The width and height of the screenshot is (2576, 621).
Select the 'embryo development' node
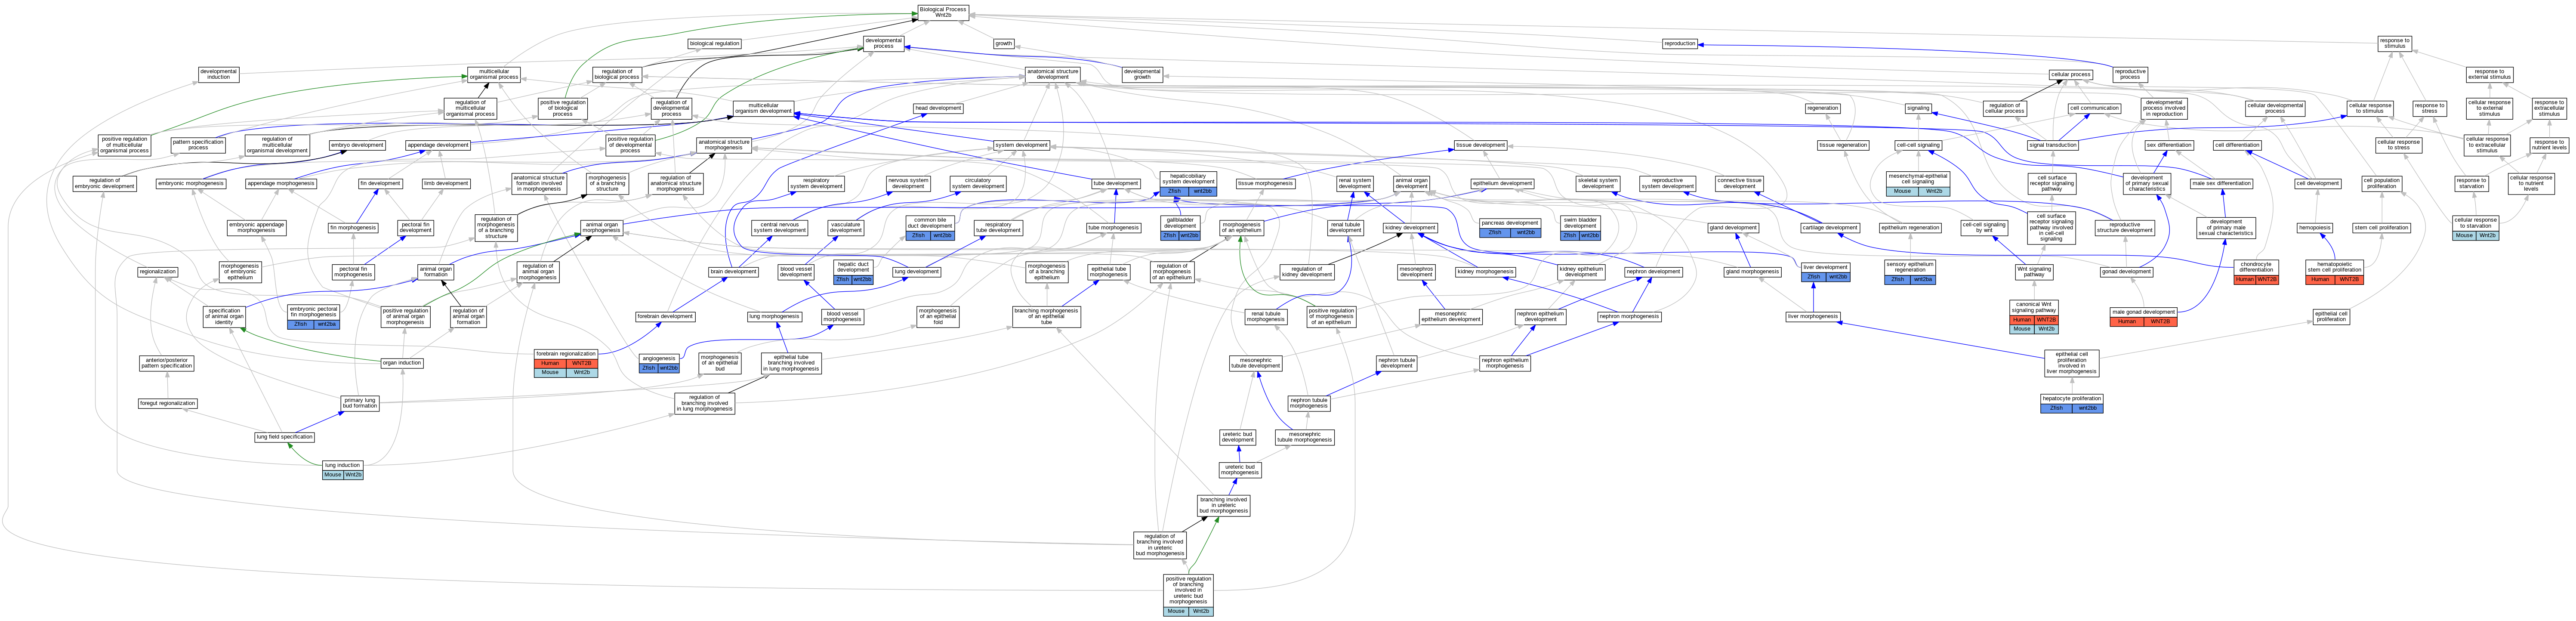point(358,145)
